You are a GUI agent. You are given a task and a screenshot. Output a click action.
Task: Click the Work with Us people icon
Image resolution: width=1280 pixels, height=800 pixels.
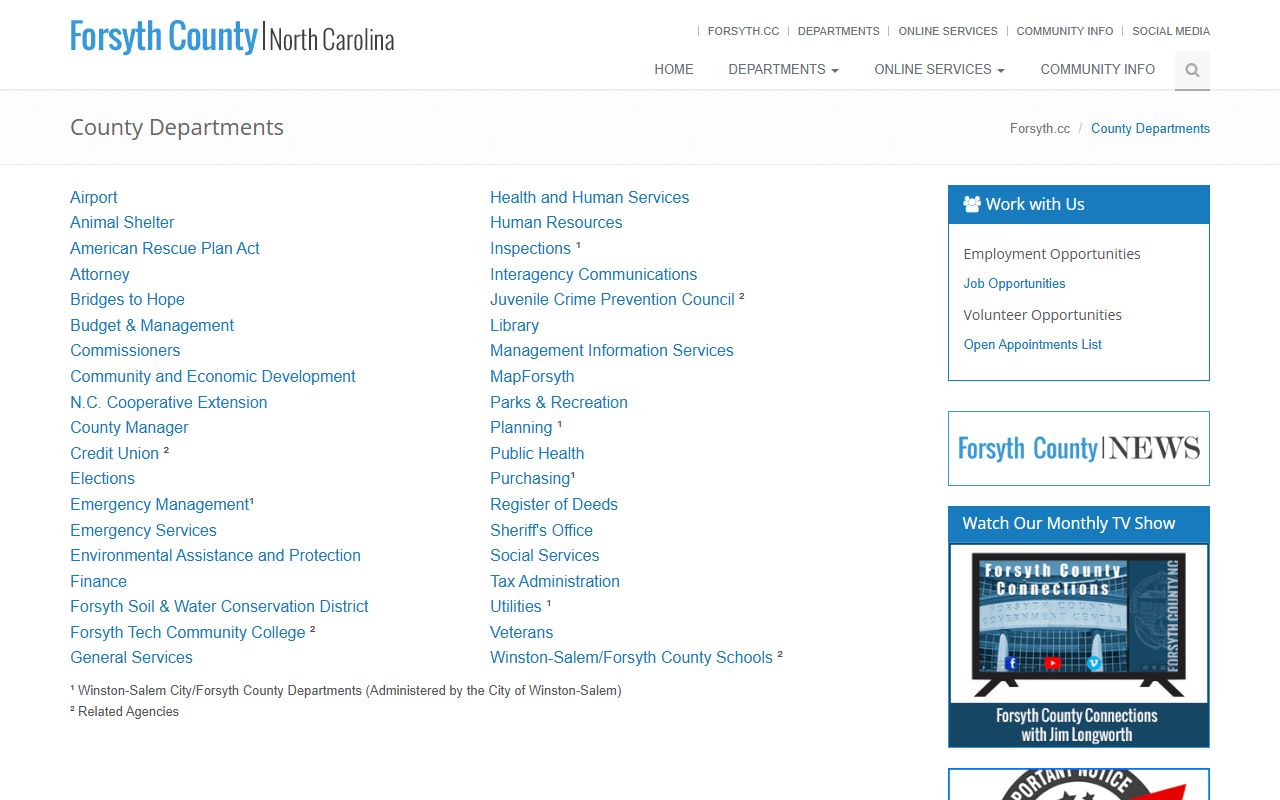tap(972, 204)
